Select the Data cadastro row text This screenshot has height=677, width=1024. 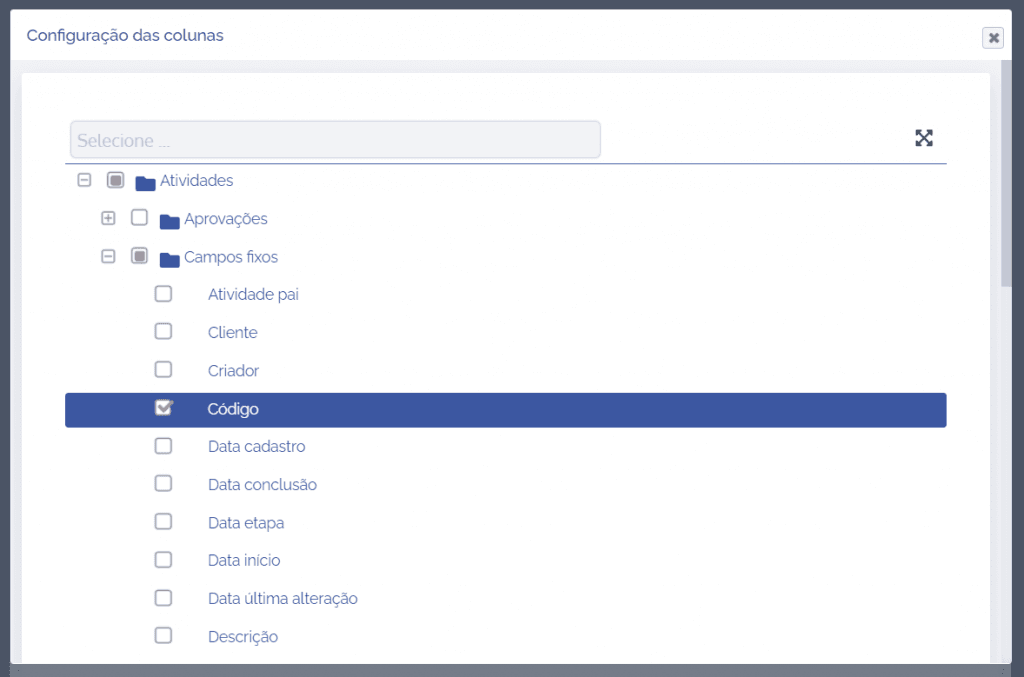click(257, 447)
